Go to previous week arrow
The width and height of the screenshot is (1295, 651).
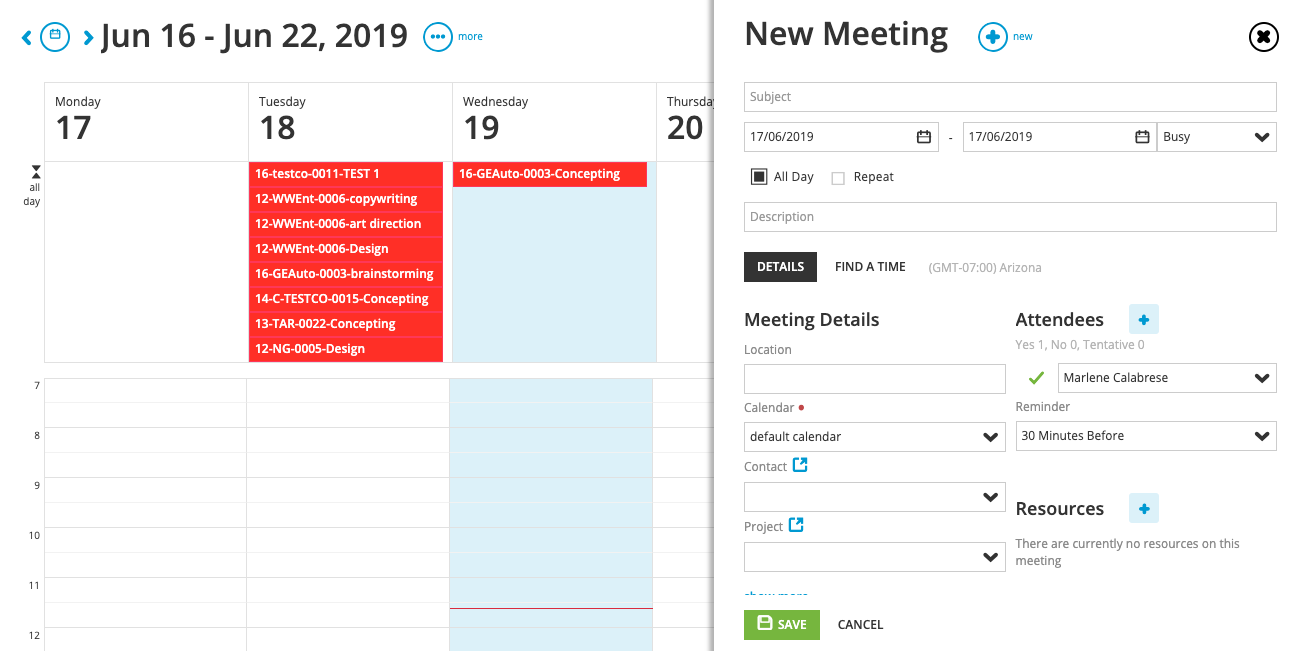tap(27, 38)
